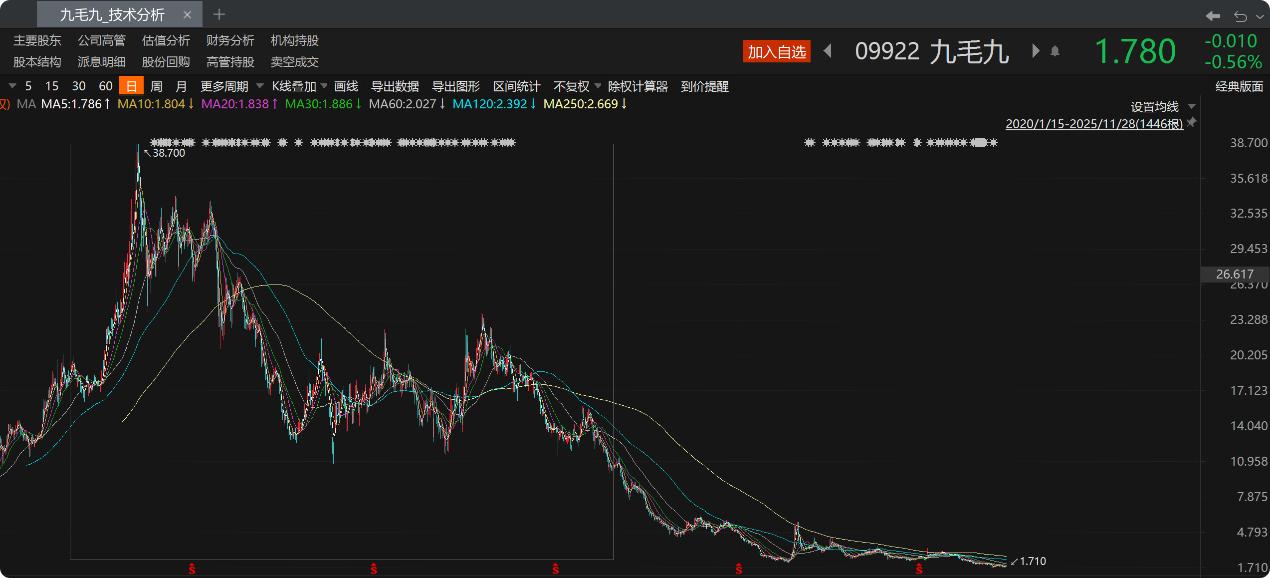The width and height of the screenshot is (1270, 578).
Task: Open a new tab with plus icon
Action: (219, 14)
